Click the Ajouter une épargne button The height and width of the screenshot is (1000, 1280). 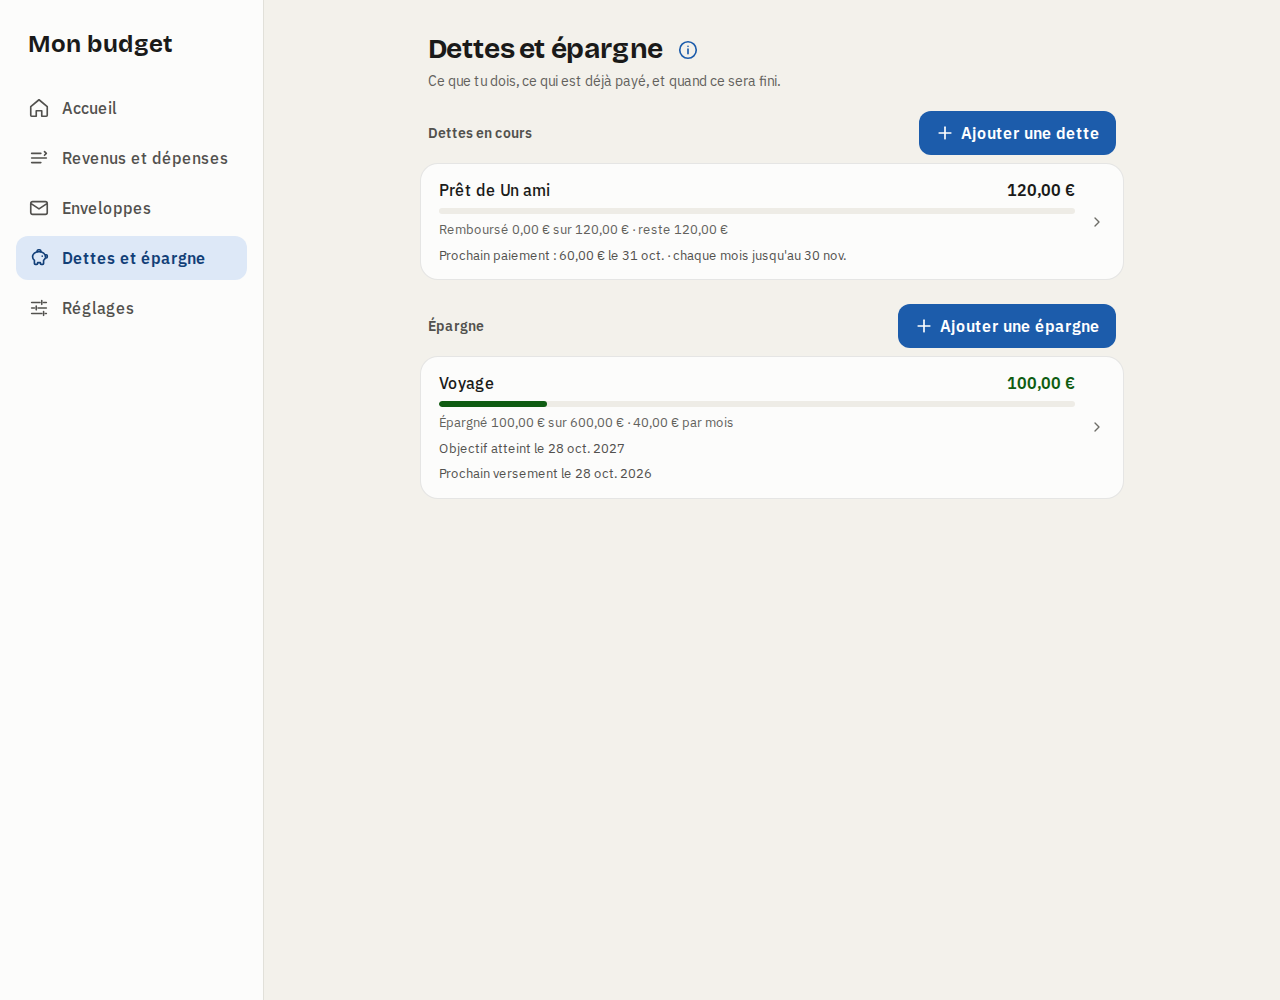(x=1007, y=326)
